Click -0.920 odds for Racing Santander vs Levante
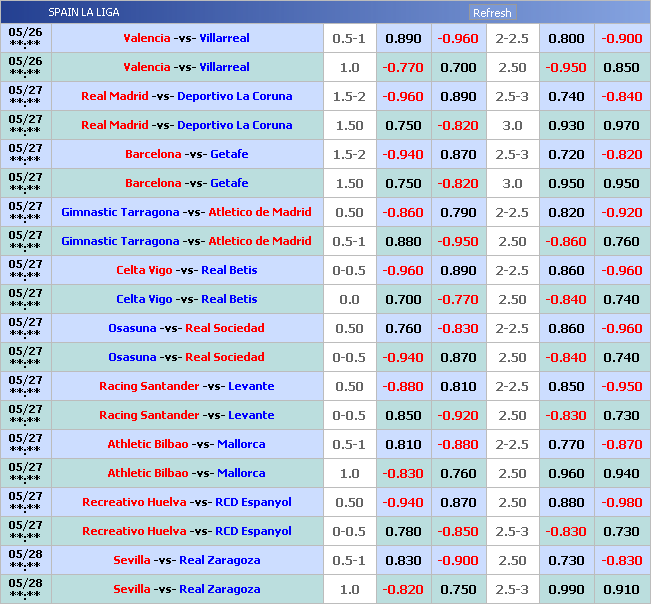Viewport: 651px width, 604px height. click(x=458, y=415)
